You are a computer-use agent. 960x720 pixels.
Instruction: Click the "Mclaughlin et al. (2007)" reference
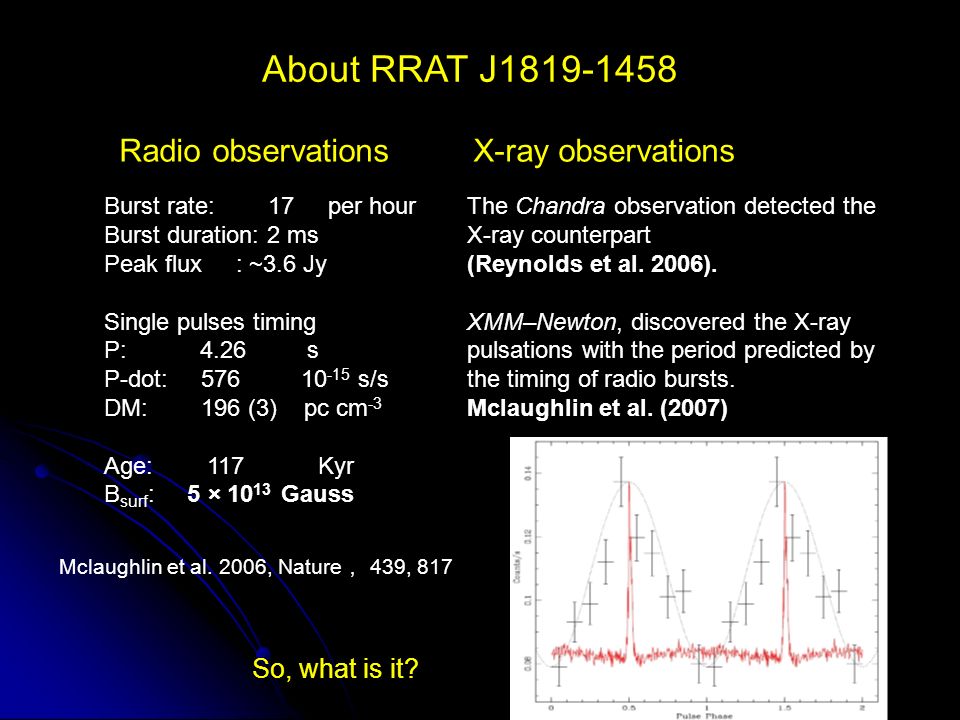[598, 408]
